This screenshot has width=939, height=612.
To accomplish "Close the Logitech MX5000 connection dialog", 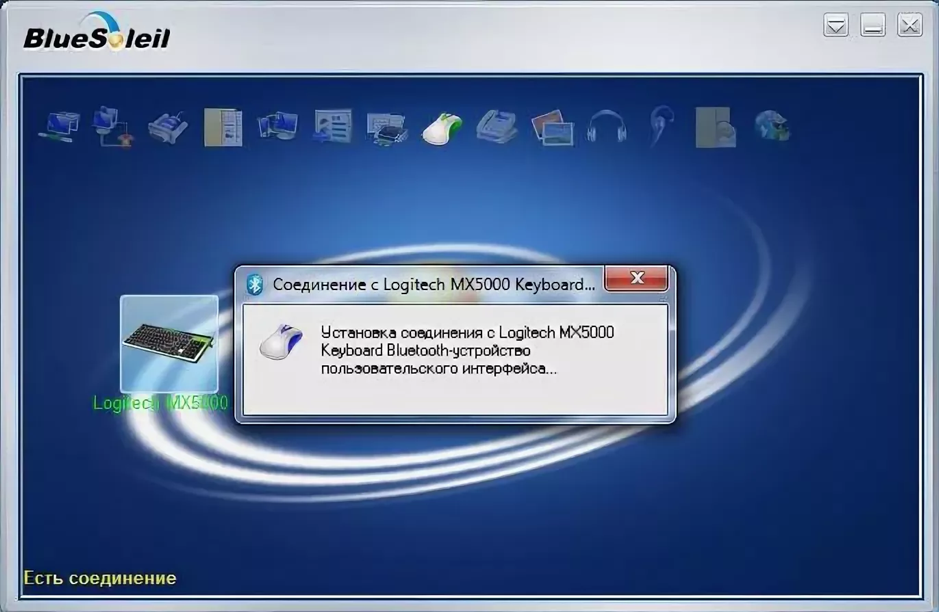I will tap(637, 278).
